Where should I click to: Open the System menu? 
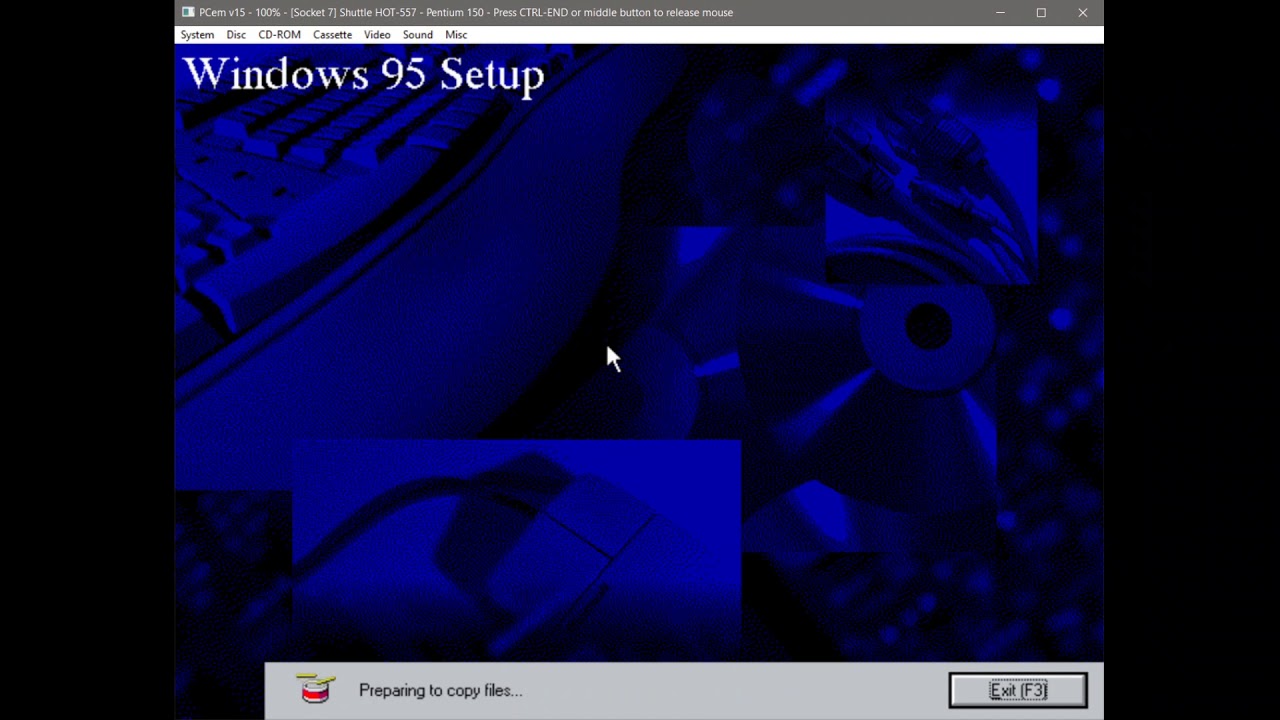coord(197,34)
